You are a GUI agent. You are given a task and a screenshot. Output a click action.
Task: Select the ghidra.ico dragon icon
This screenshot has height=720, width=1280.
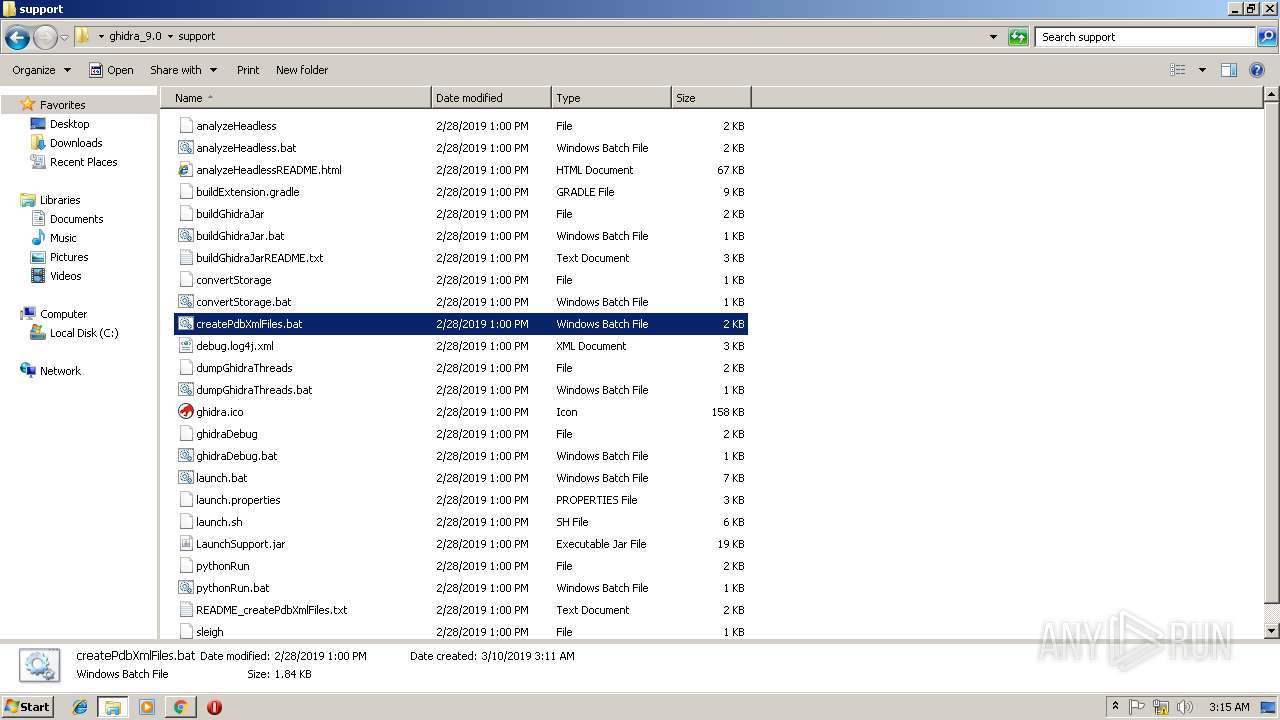click(x=185, y=412)
